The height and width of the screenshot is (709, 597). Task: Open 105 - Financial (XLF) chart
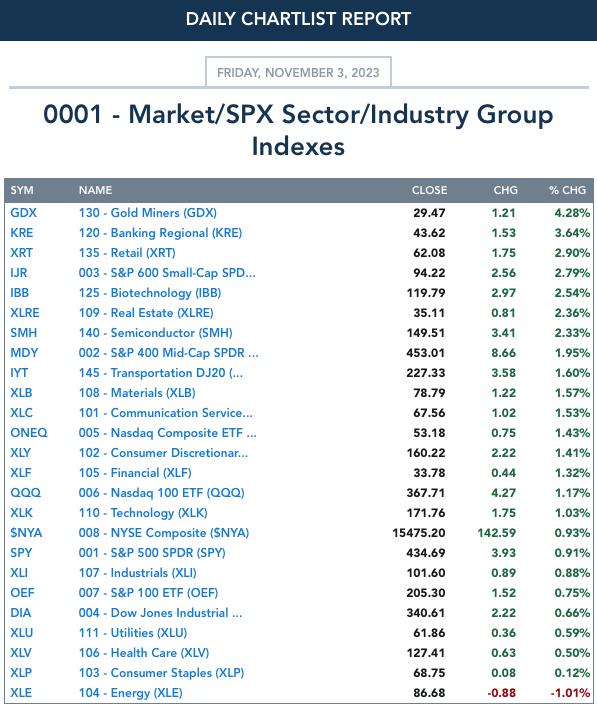pyautogui.click(x=135, y=473)
